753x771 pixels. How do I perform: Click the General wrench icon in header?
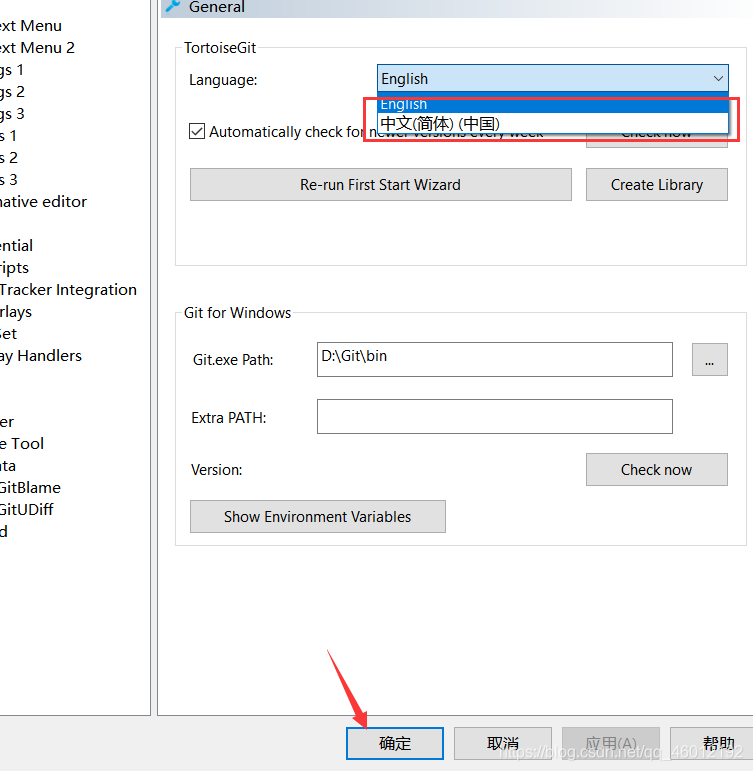(x=173, y=6)
